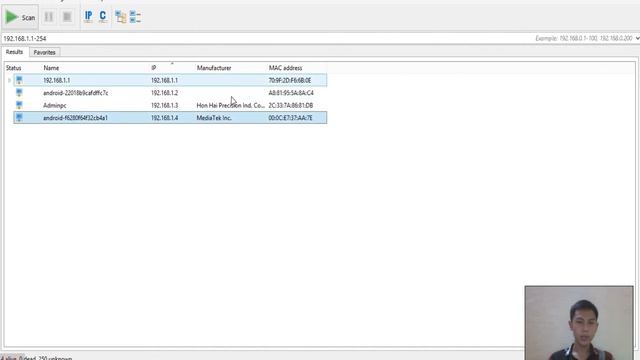This screenshot has width=640, height=360.
Task: Click computer status icon for 192.168.1.1 row
Action: tap(19, 80)
